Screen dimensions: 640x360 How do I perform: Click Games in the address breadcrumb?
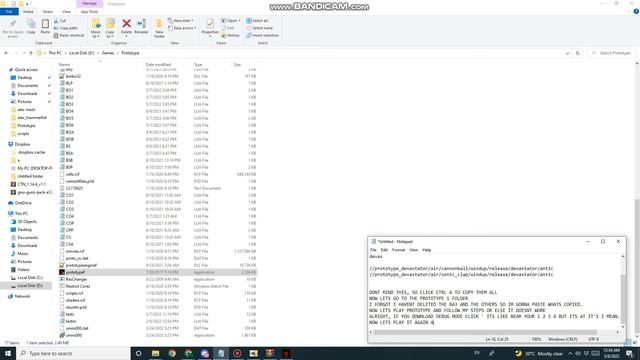point(108,53)
